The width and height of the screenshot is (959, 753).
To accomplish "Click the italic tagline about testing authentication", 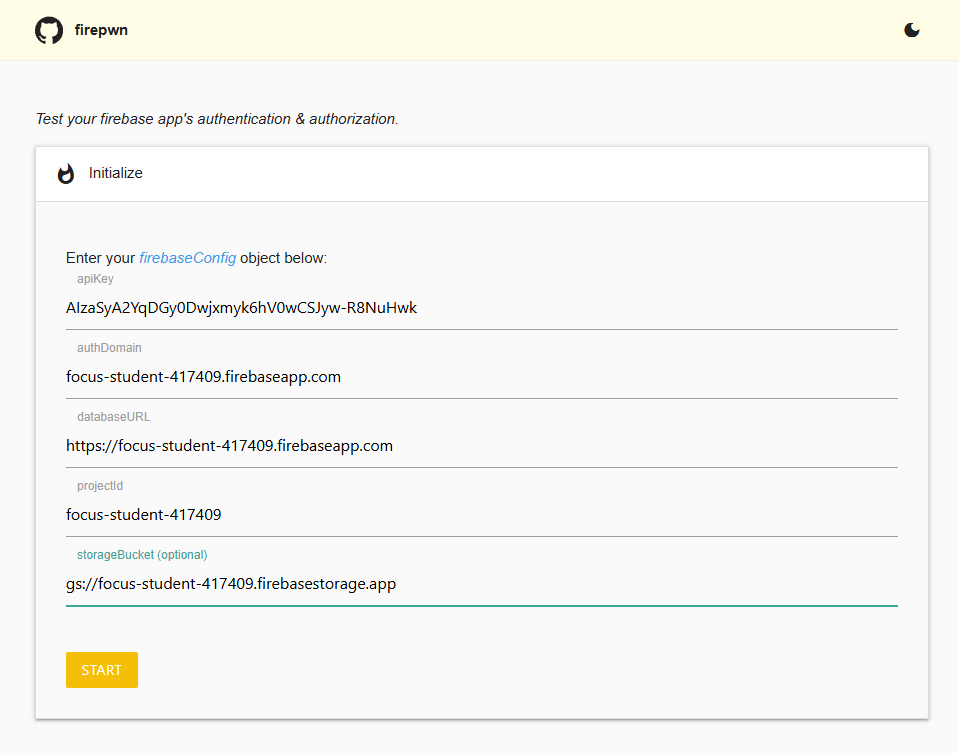I will click(x=217, y=119).
